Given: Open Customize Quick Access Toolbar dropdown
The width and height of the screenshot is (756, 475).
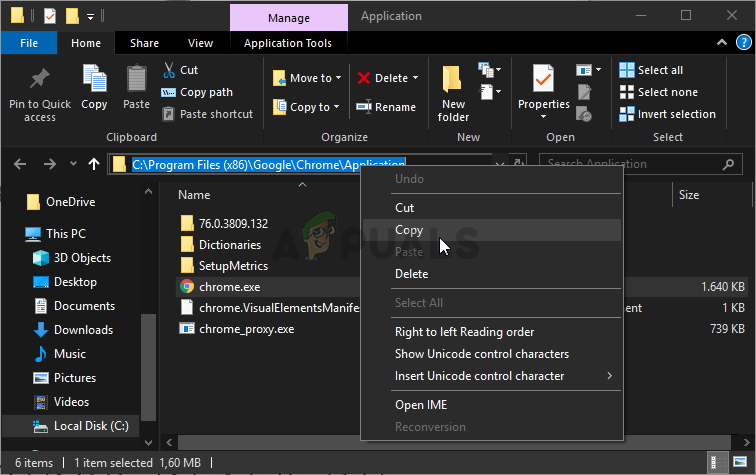Looking at the screenshot, I should 91,17.
